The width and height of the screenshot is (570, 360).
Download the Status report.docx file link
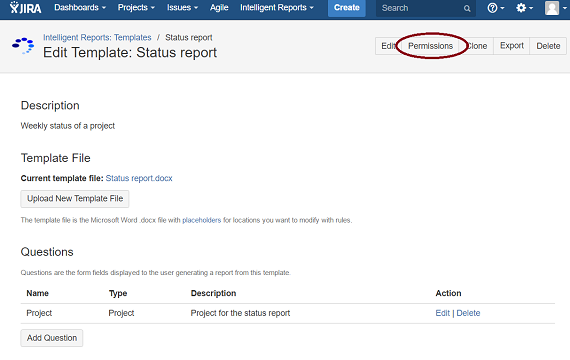[x=139, y=178]
